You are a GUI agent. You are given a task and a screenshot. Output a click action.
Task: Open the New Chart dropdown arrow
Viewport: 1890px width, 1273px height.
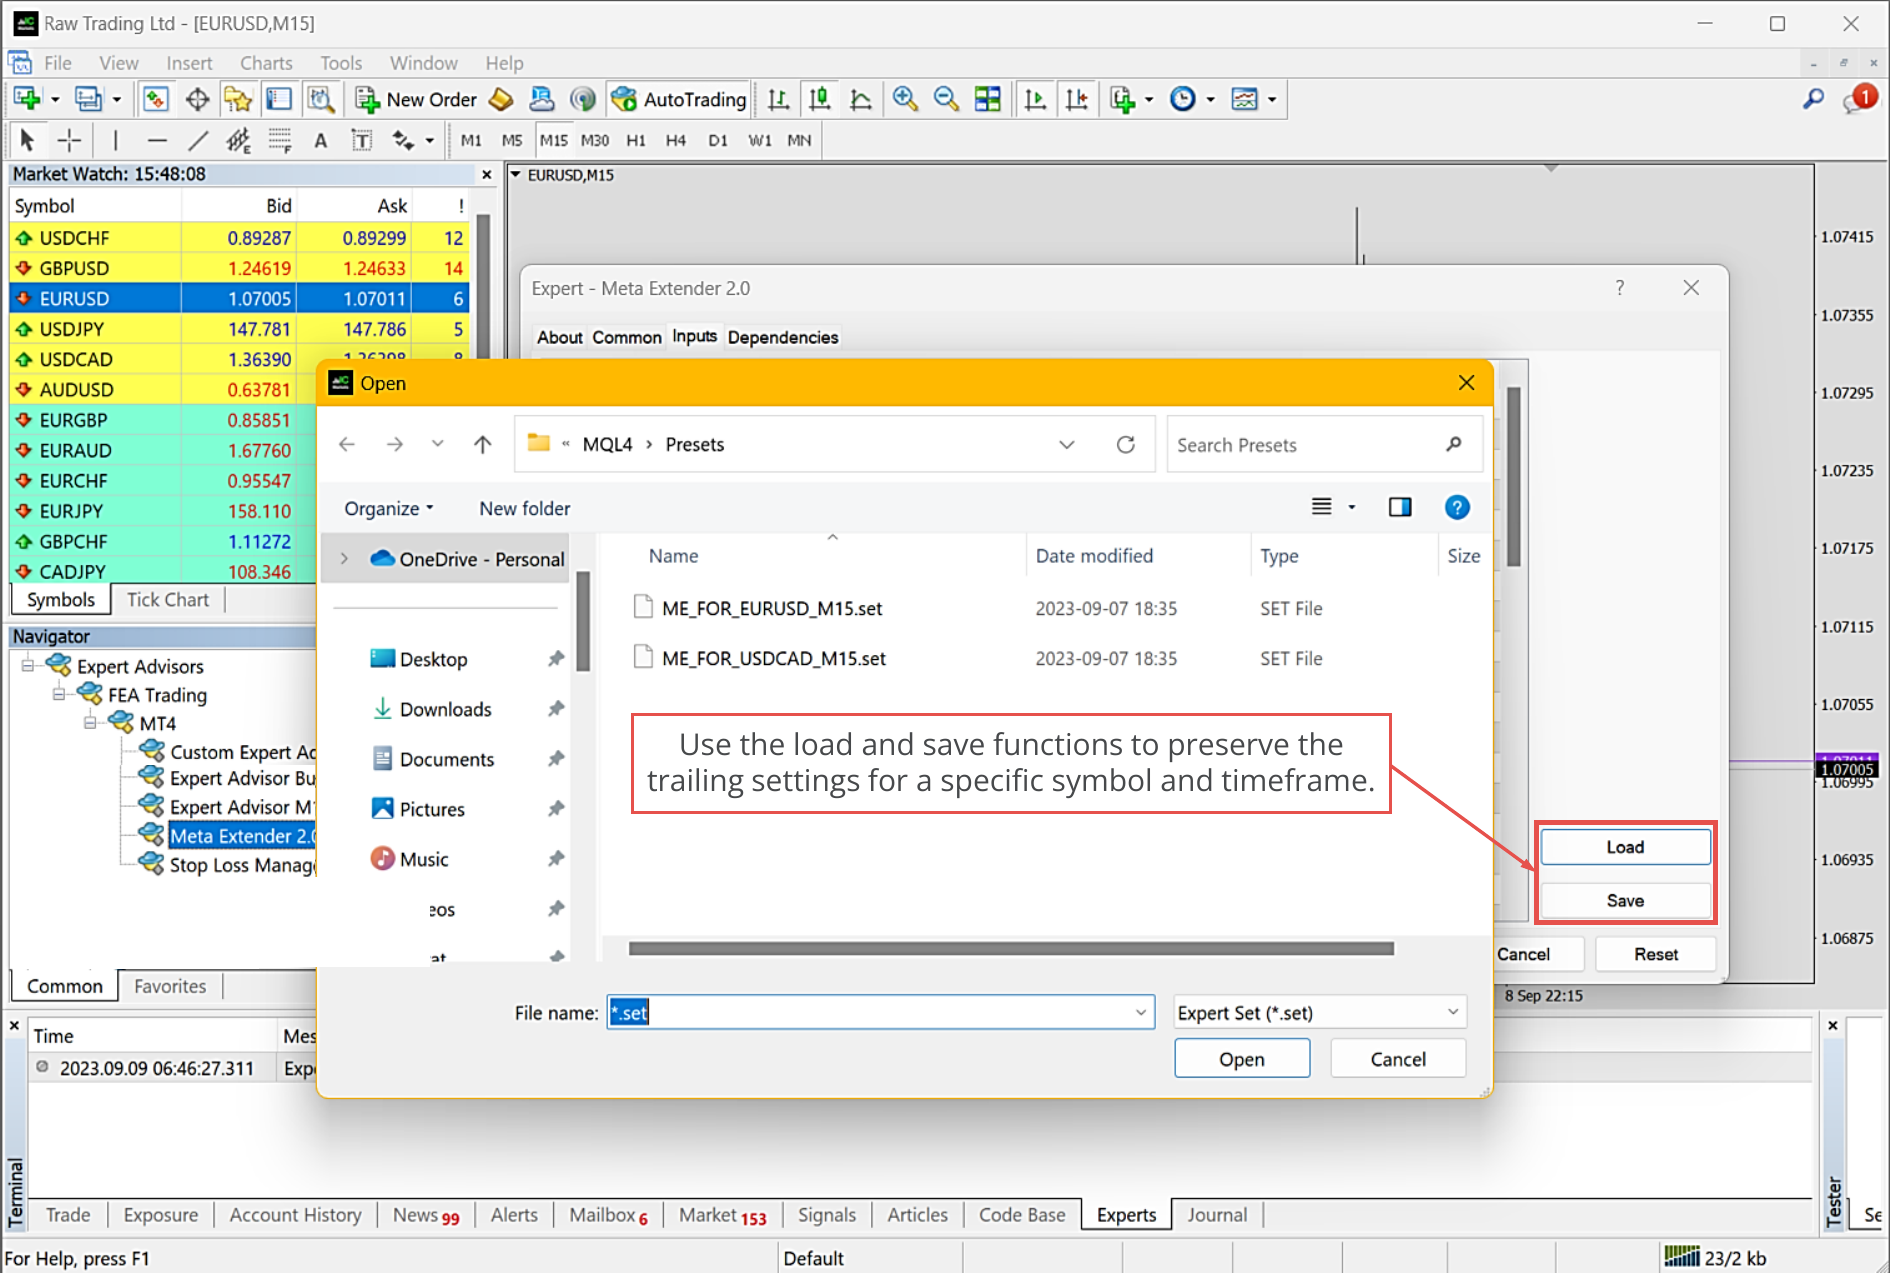55,99
